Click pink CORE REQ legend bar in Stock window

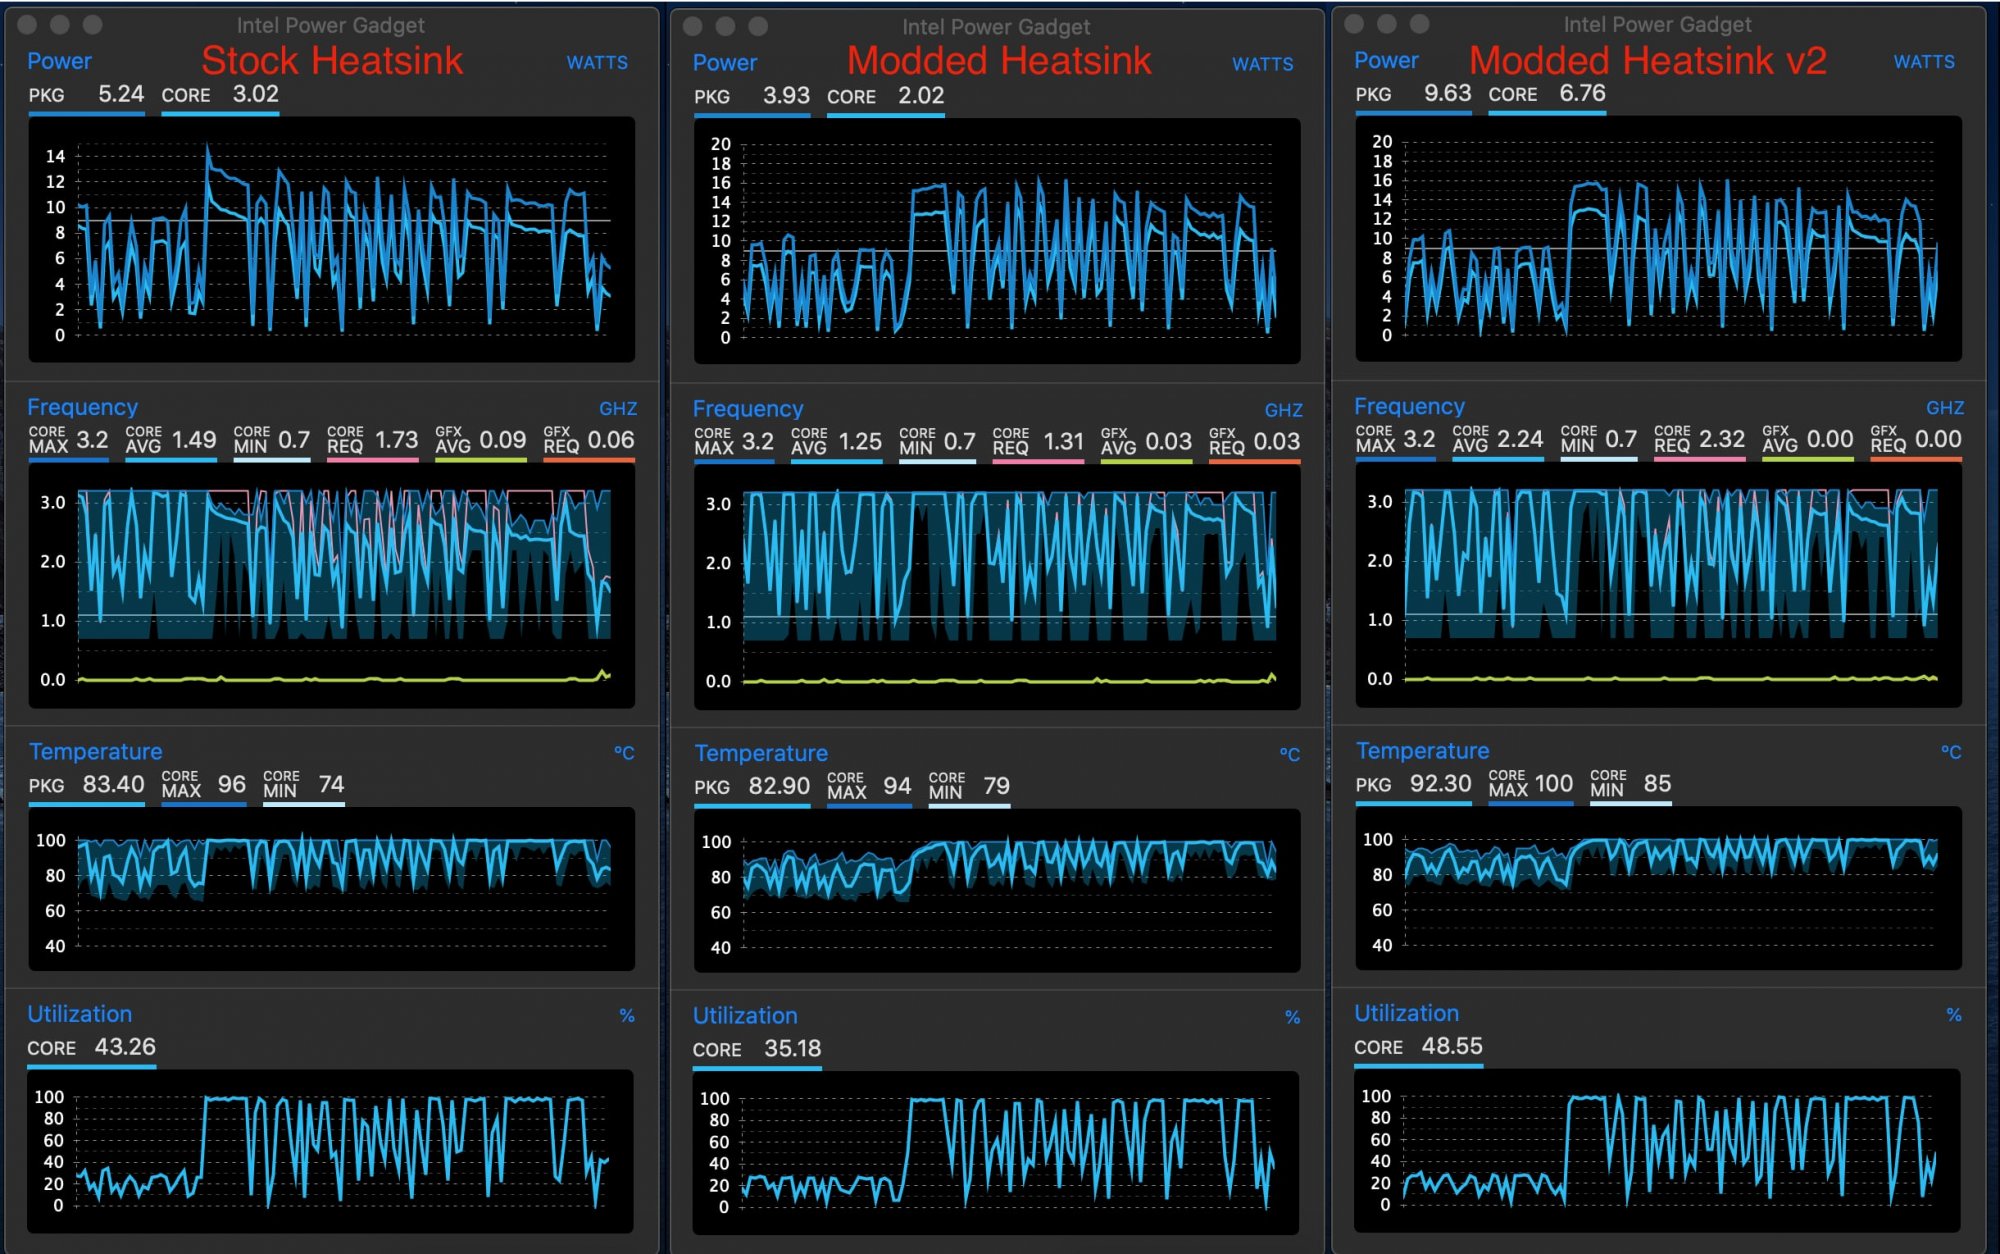[372, 460]
